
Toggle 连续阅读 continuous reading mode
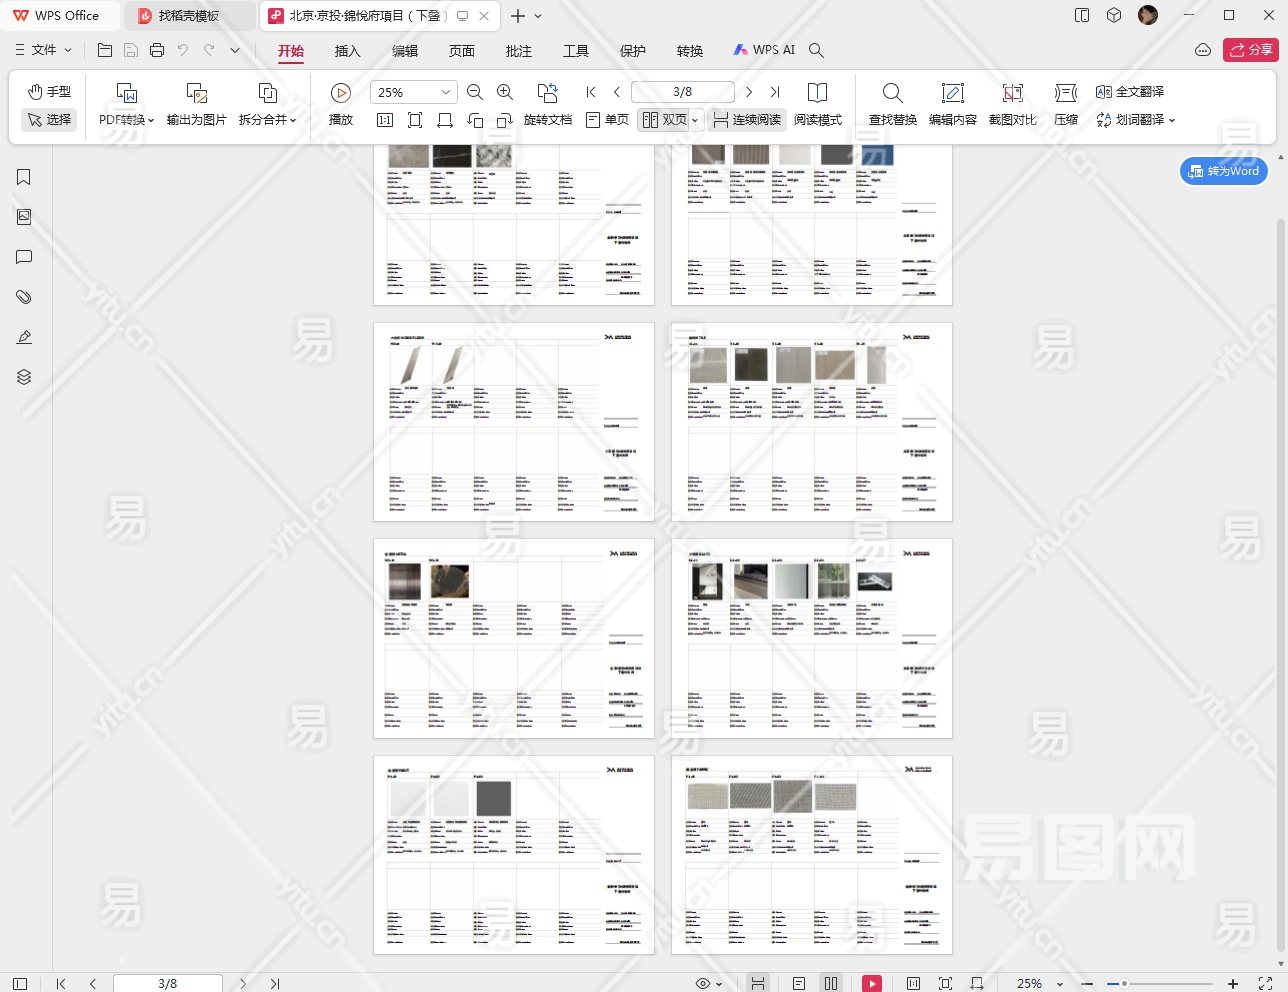(747, 120)
